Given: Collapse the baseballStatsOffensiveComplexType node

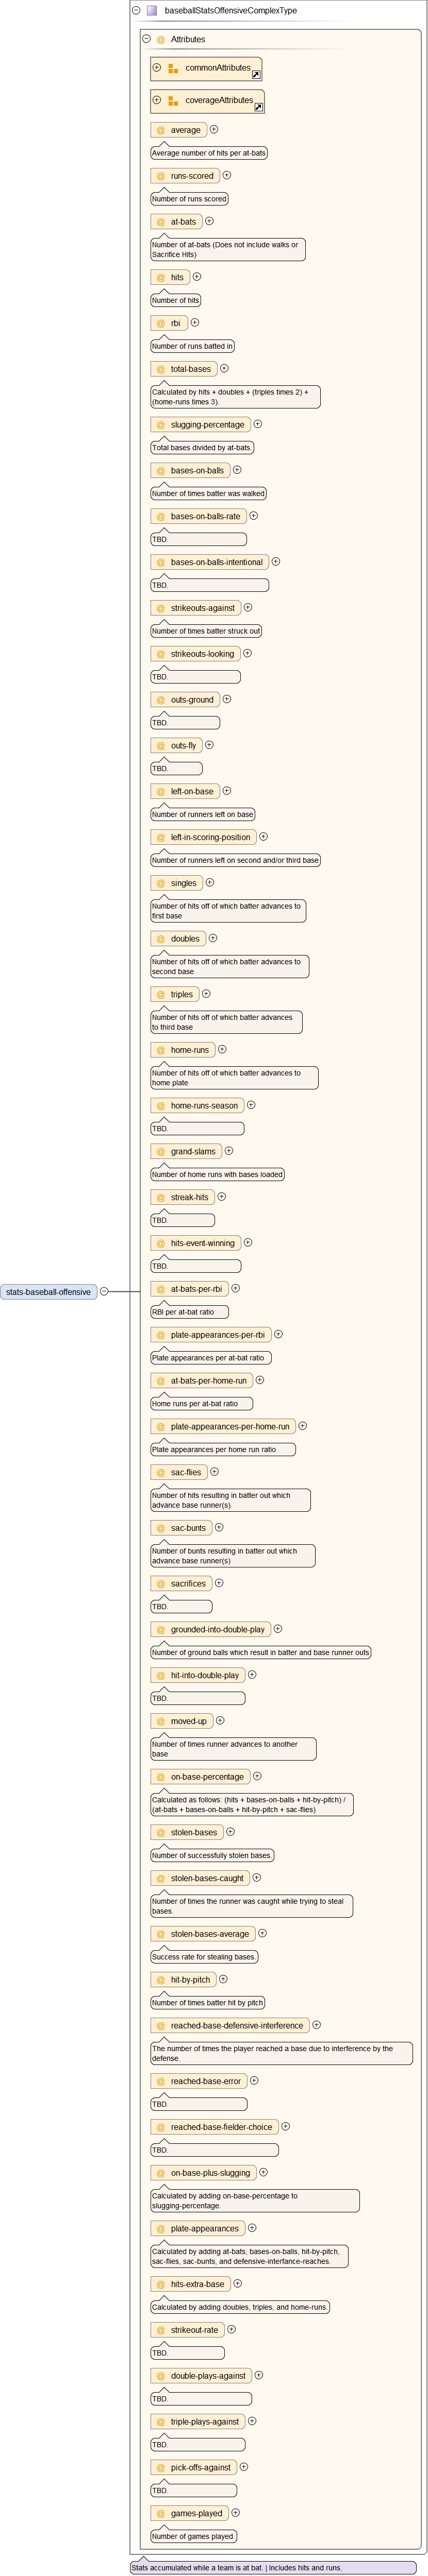Looking at the screenshot, I should pyautogui.click(x=136, y=10).
